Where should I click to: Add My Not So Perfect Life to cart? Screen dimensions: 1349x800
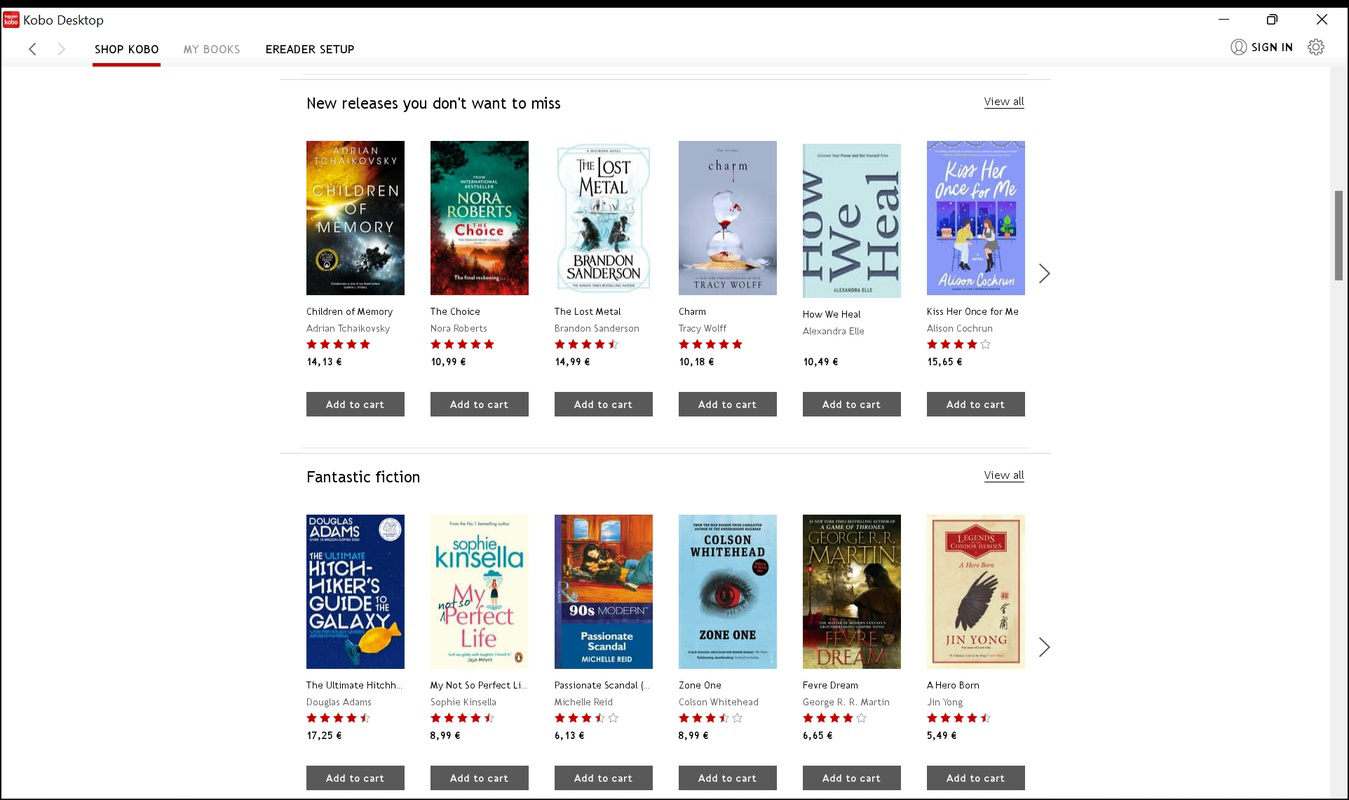tap(479, 778)
